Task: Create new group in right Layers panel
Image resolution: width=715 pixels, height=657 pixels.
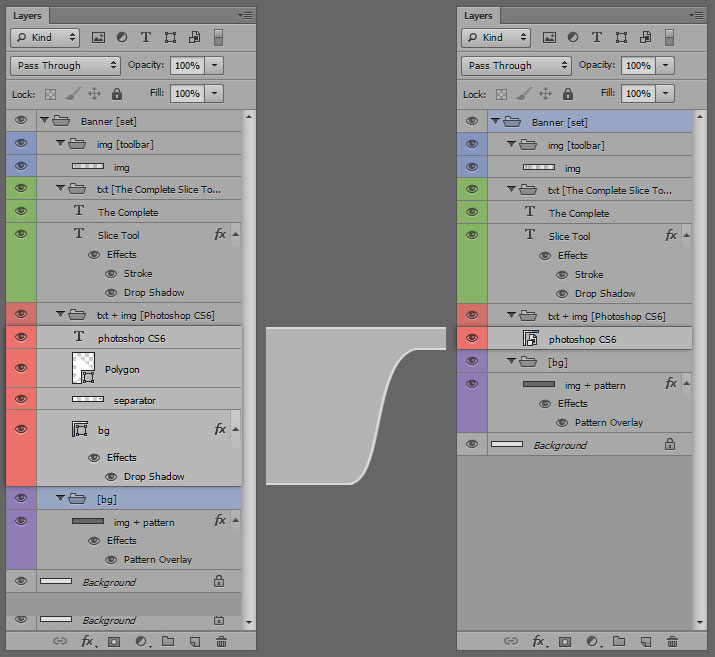Action: click(x=619, y=641)
